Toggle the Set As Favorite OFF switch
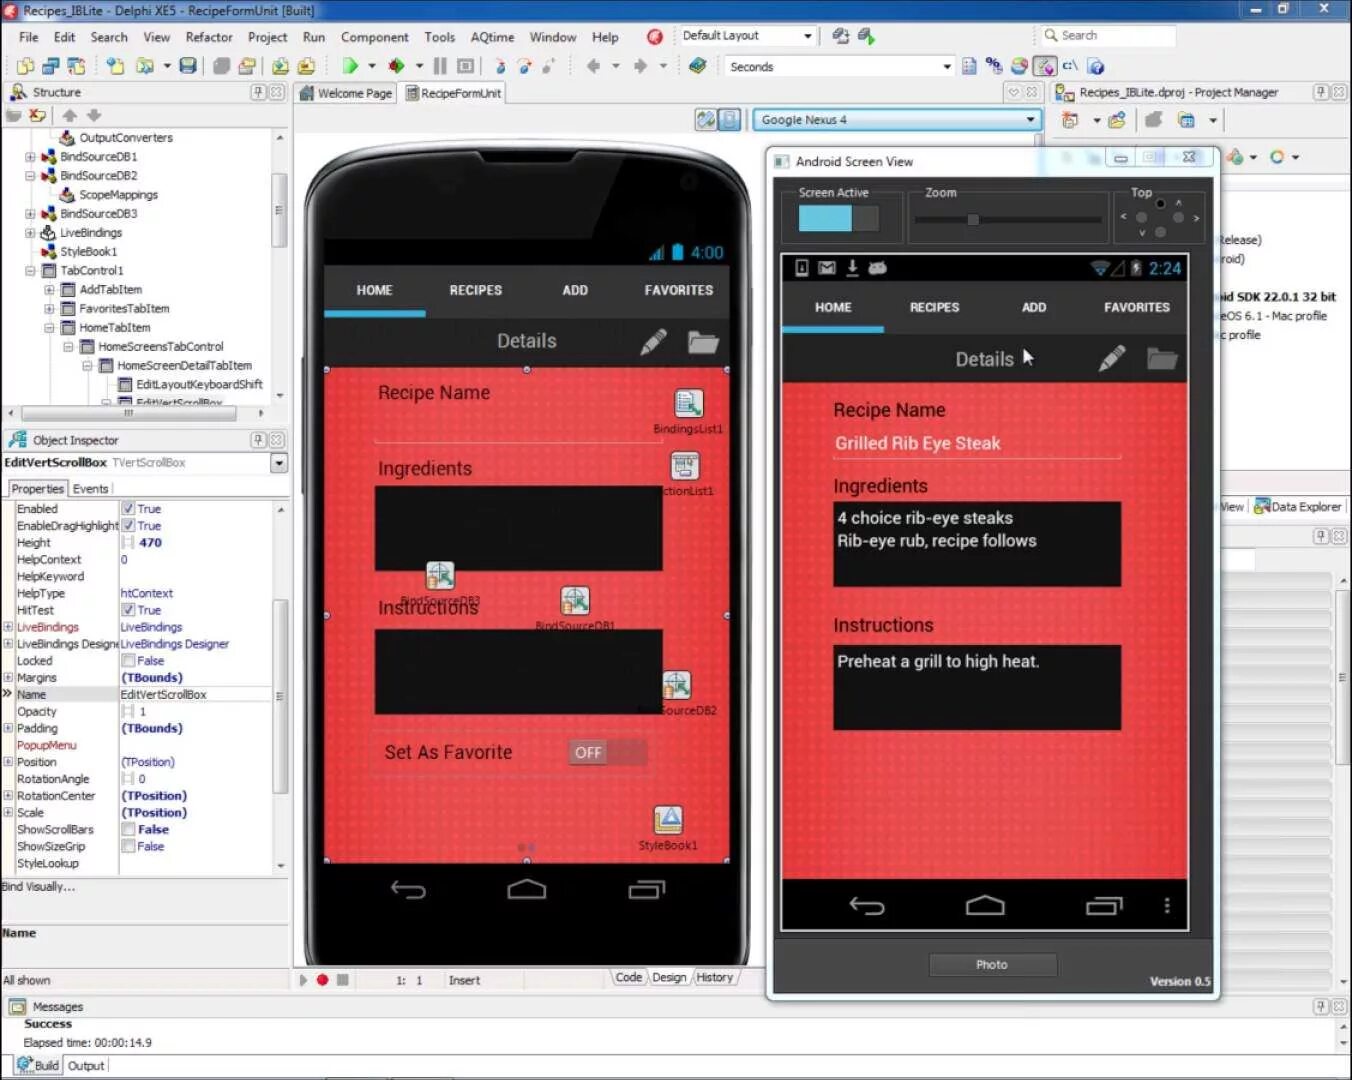Image resolution: width=1352 pixels, height=1080 pixels. click(x=607, y=753)
